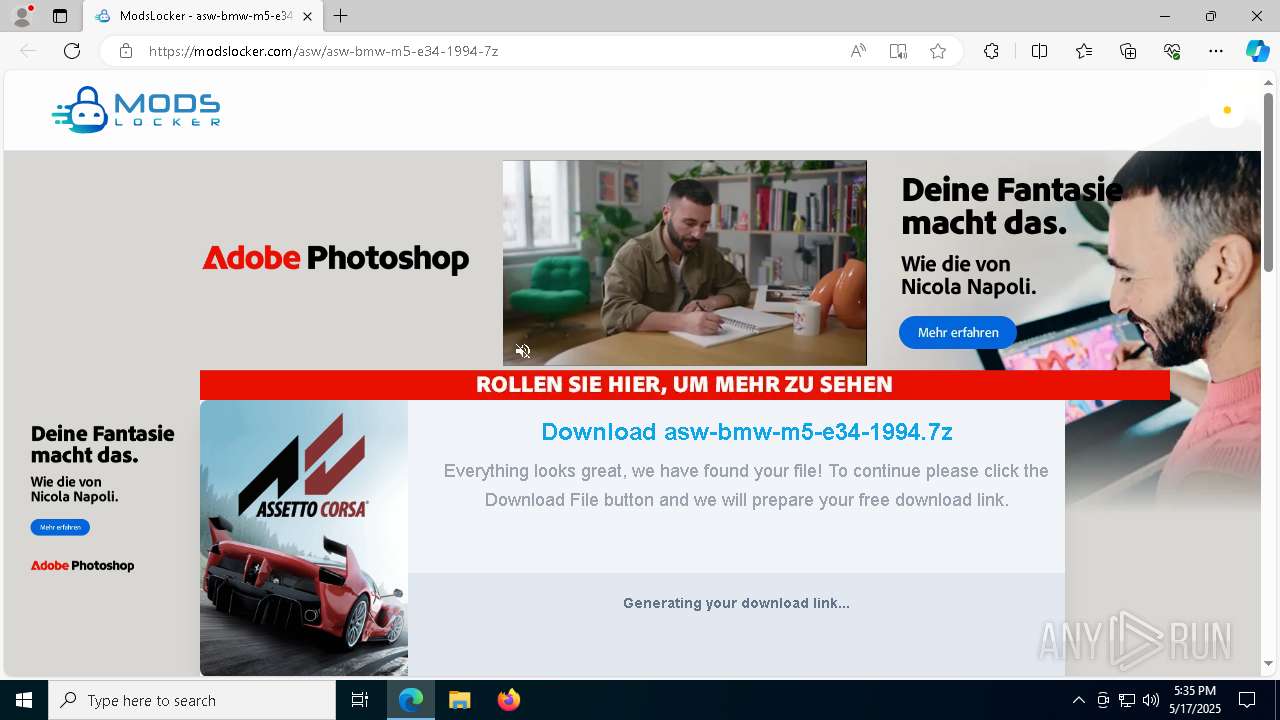Open the taskbar clock and date
The height and width of the screenshot is (720, 1280).
(x=1195, y=700)
